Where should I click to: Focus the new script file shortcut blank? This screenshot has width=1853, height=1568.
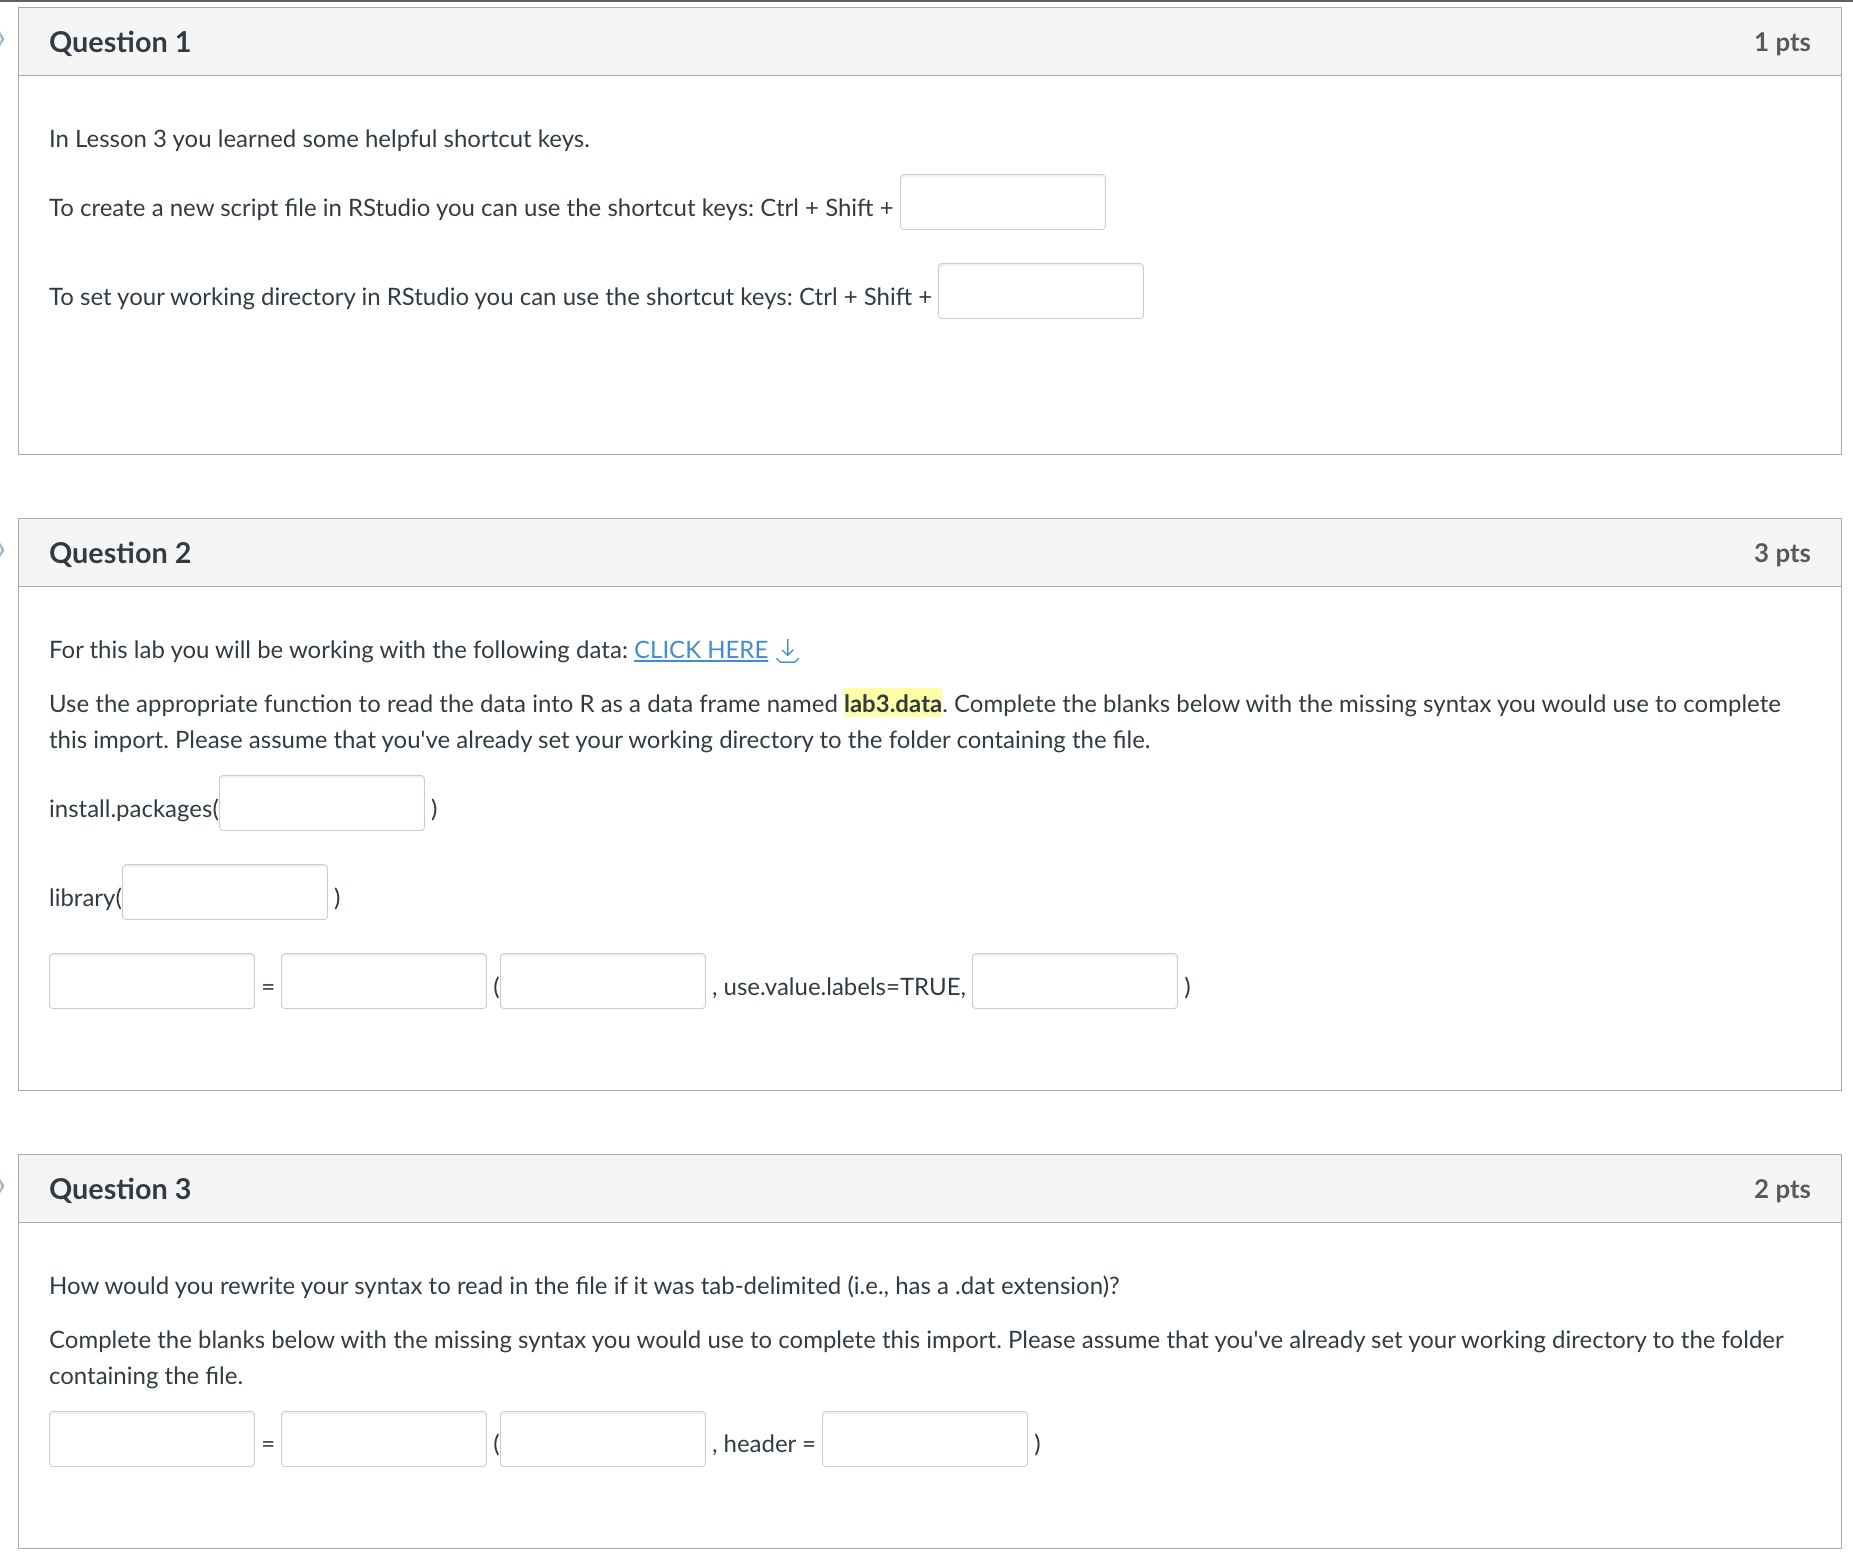point(1002,202)
